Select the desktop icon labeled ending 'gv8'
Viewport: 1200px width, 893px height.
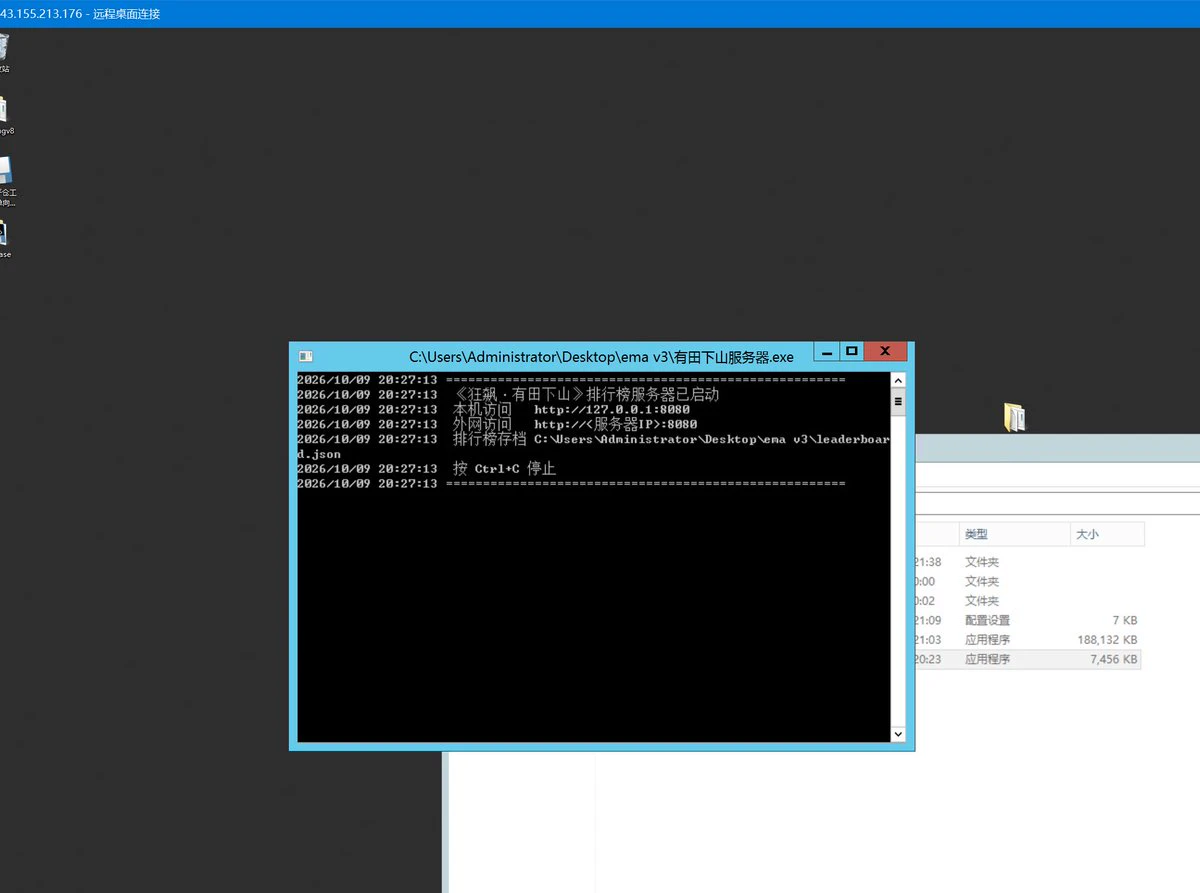click(4, 115)
